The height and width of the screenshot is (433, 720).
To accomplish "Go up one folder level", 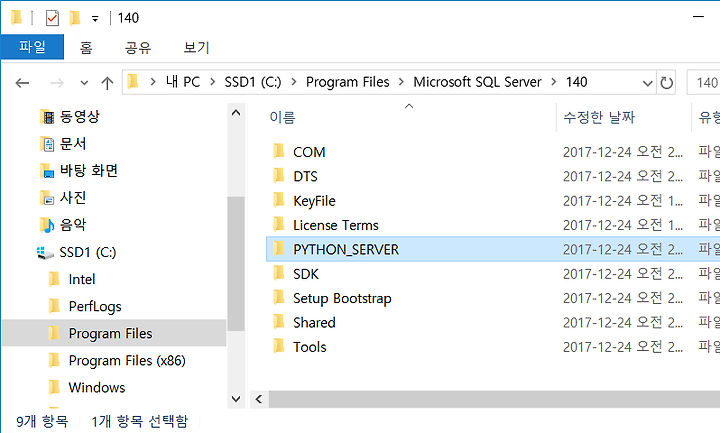I will click(x=107, y=83).
